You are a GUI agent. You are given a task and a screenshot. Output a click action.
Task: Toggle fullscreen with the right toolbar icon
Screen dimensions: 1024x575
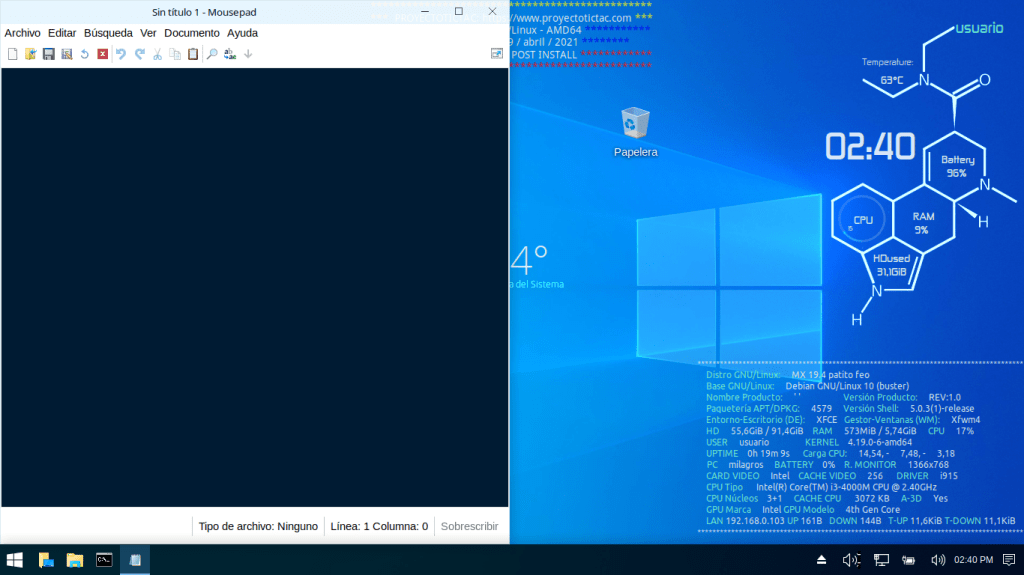(x=496, y=54)
